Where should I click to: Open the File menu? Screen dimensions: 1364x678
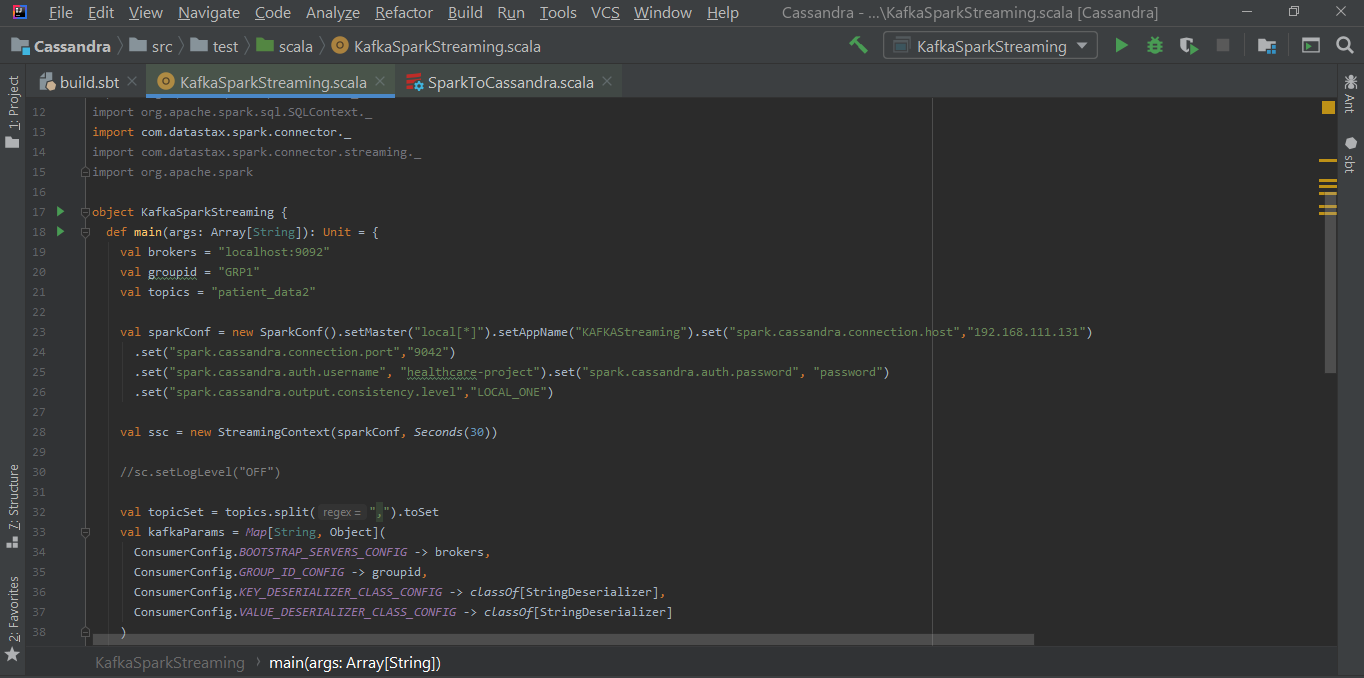[60, 13]
